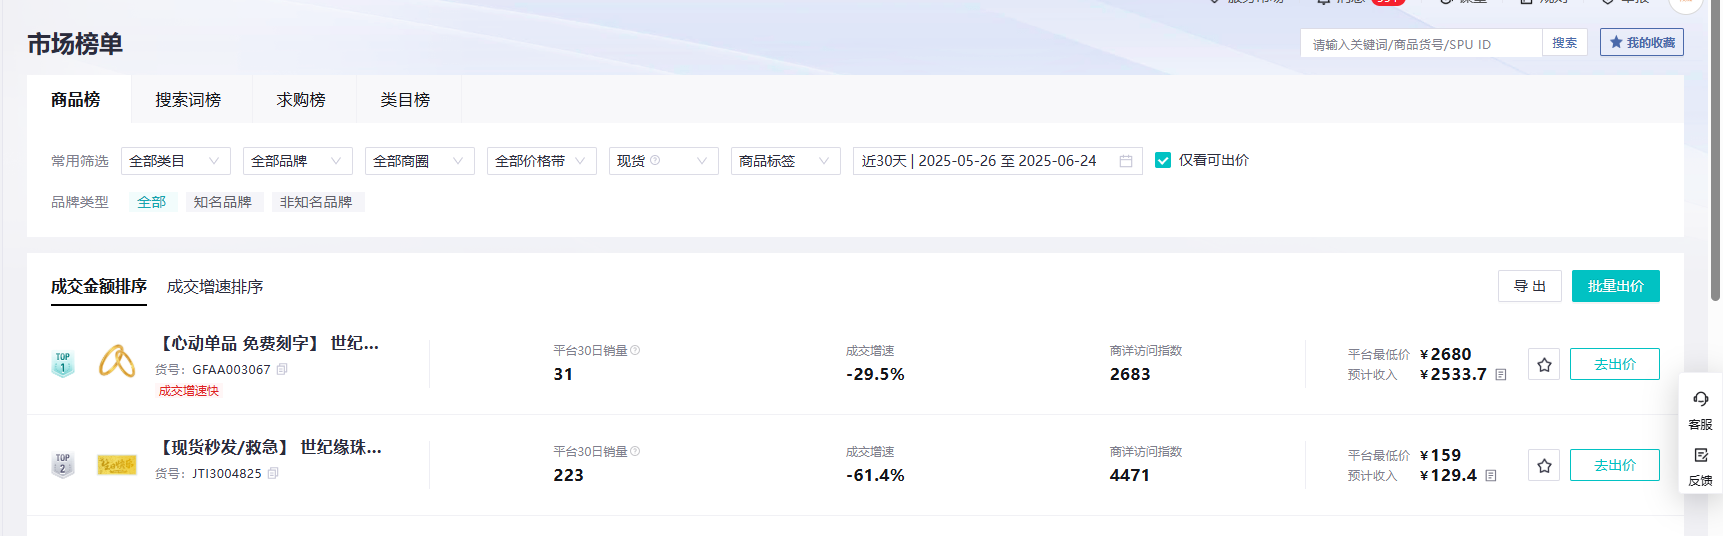The image size is (1723, 536).
Task: Expand the 全部类目 dropdown
Action: tap(175, 161)
